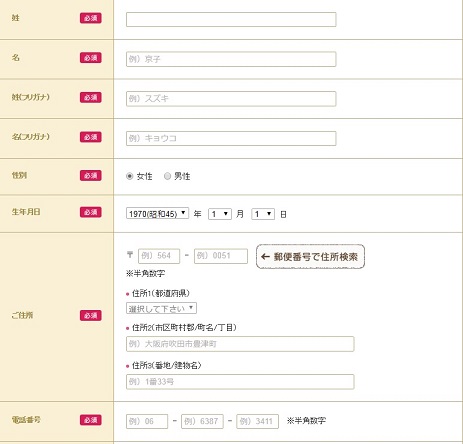Click the phone area code field 06
This screenshot has height=444, width=463.
[x=147, y=421]
